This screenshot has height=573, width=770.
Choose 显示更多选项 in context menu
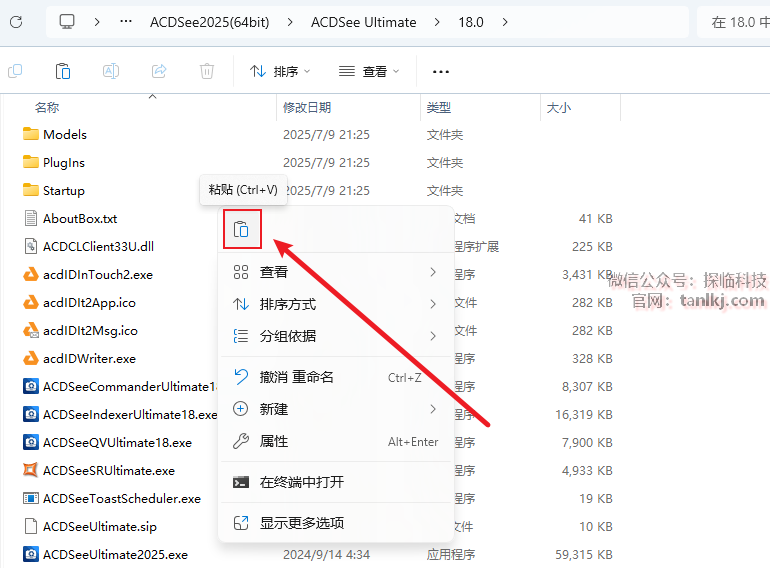[x=336, y=523]
